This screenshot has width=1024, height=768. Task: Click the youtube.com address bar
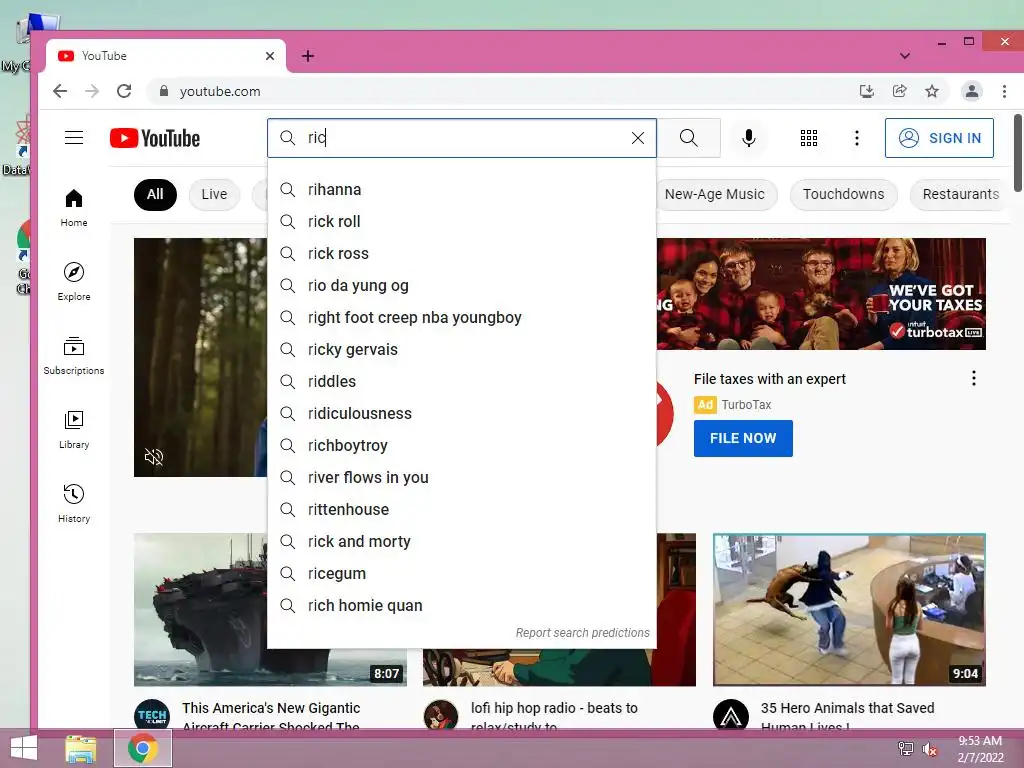pos(503,91)
